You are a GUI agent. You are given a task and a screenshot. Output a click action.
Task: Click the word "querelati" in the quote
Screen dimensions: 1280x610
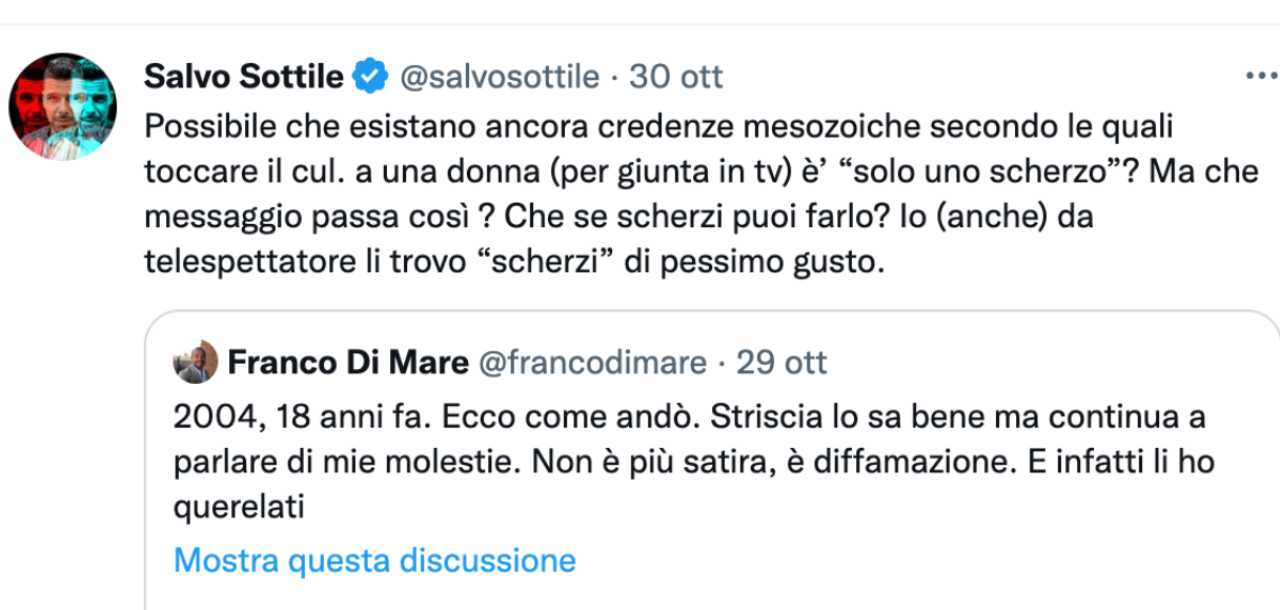pyautogui.click(x=238, y=508)
